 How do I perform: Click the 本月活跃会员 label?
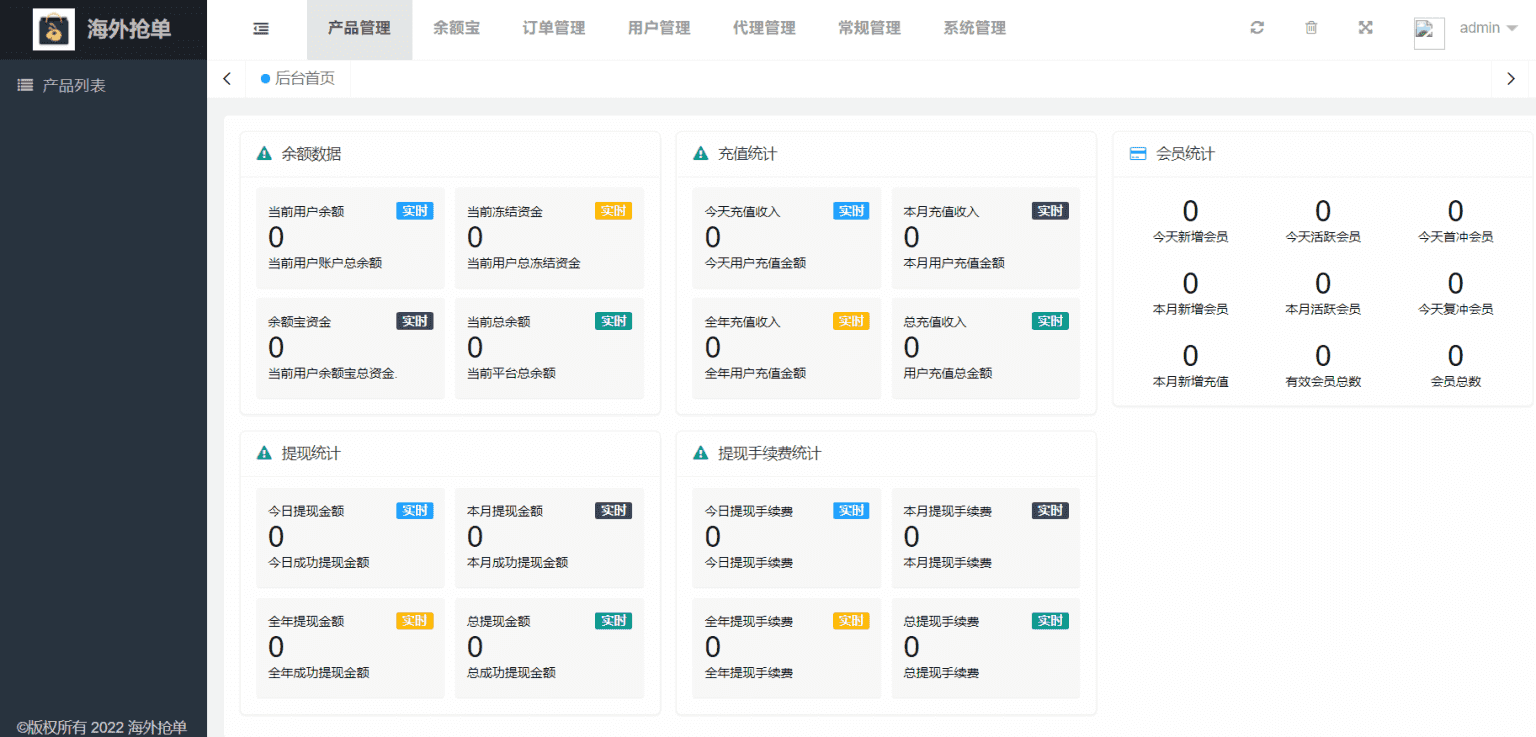coord(1323,309)
